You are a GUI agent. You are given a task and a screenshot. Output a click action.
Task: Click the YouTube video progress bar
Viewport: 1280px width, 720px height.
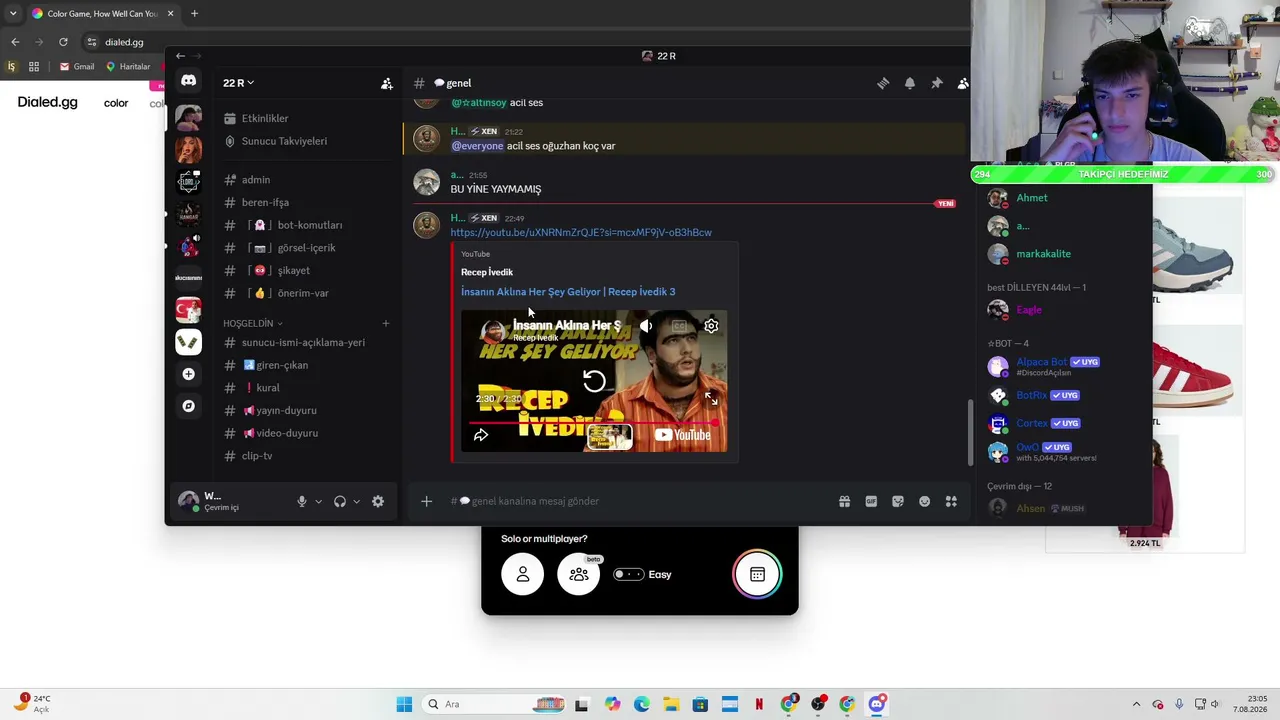(594, 421)
